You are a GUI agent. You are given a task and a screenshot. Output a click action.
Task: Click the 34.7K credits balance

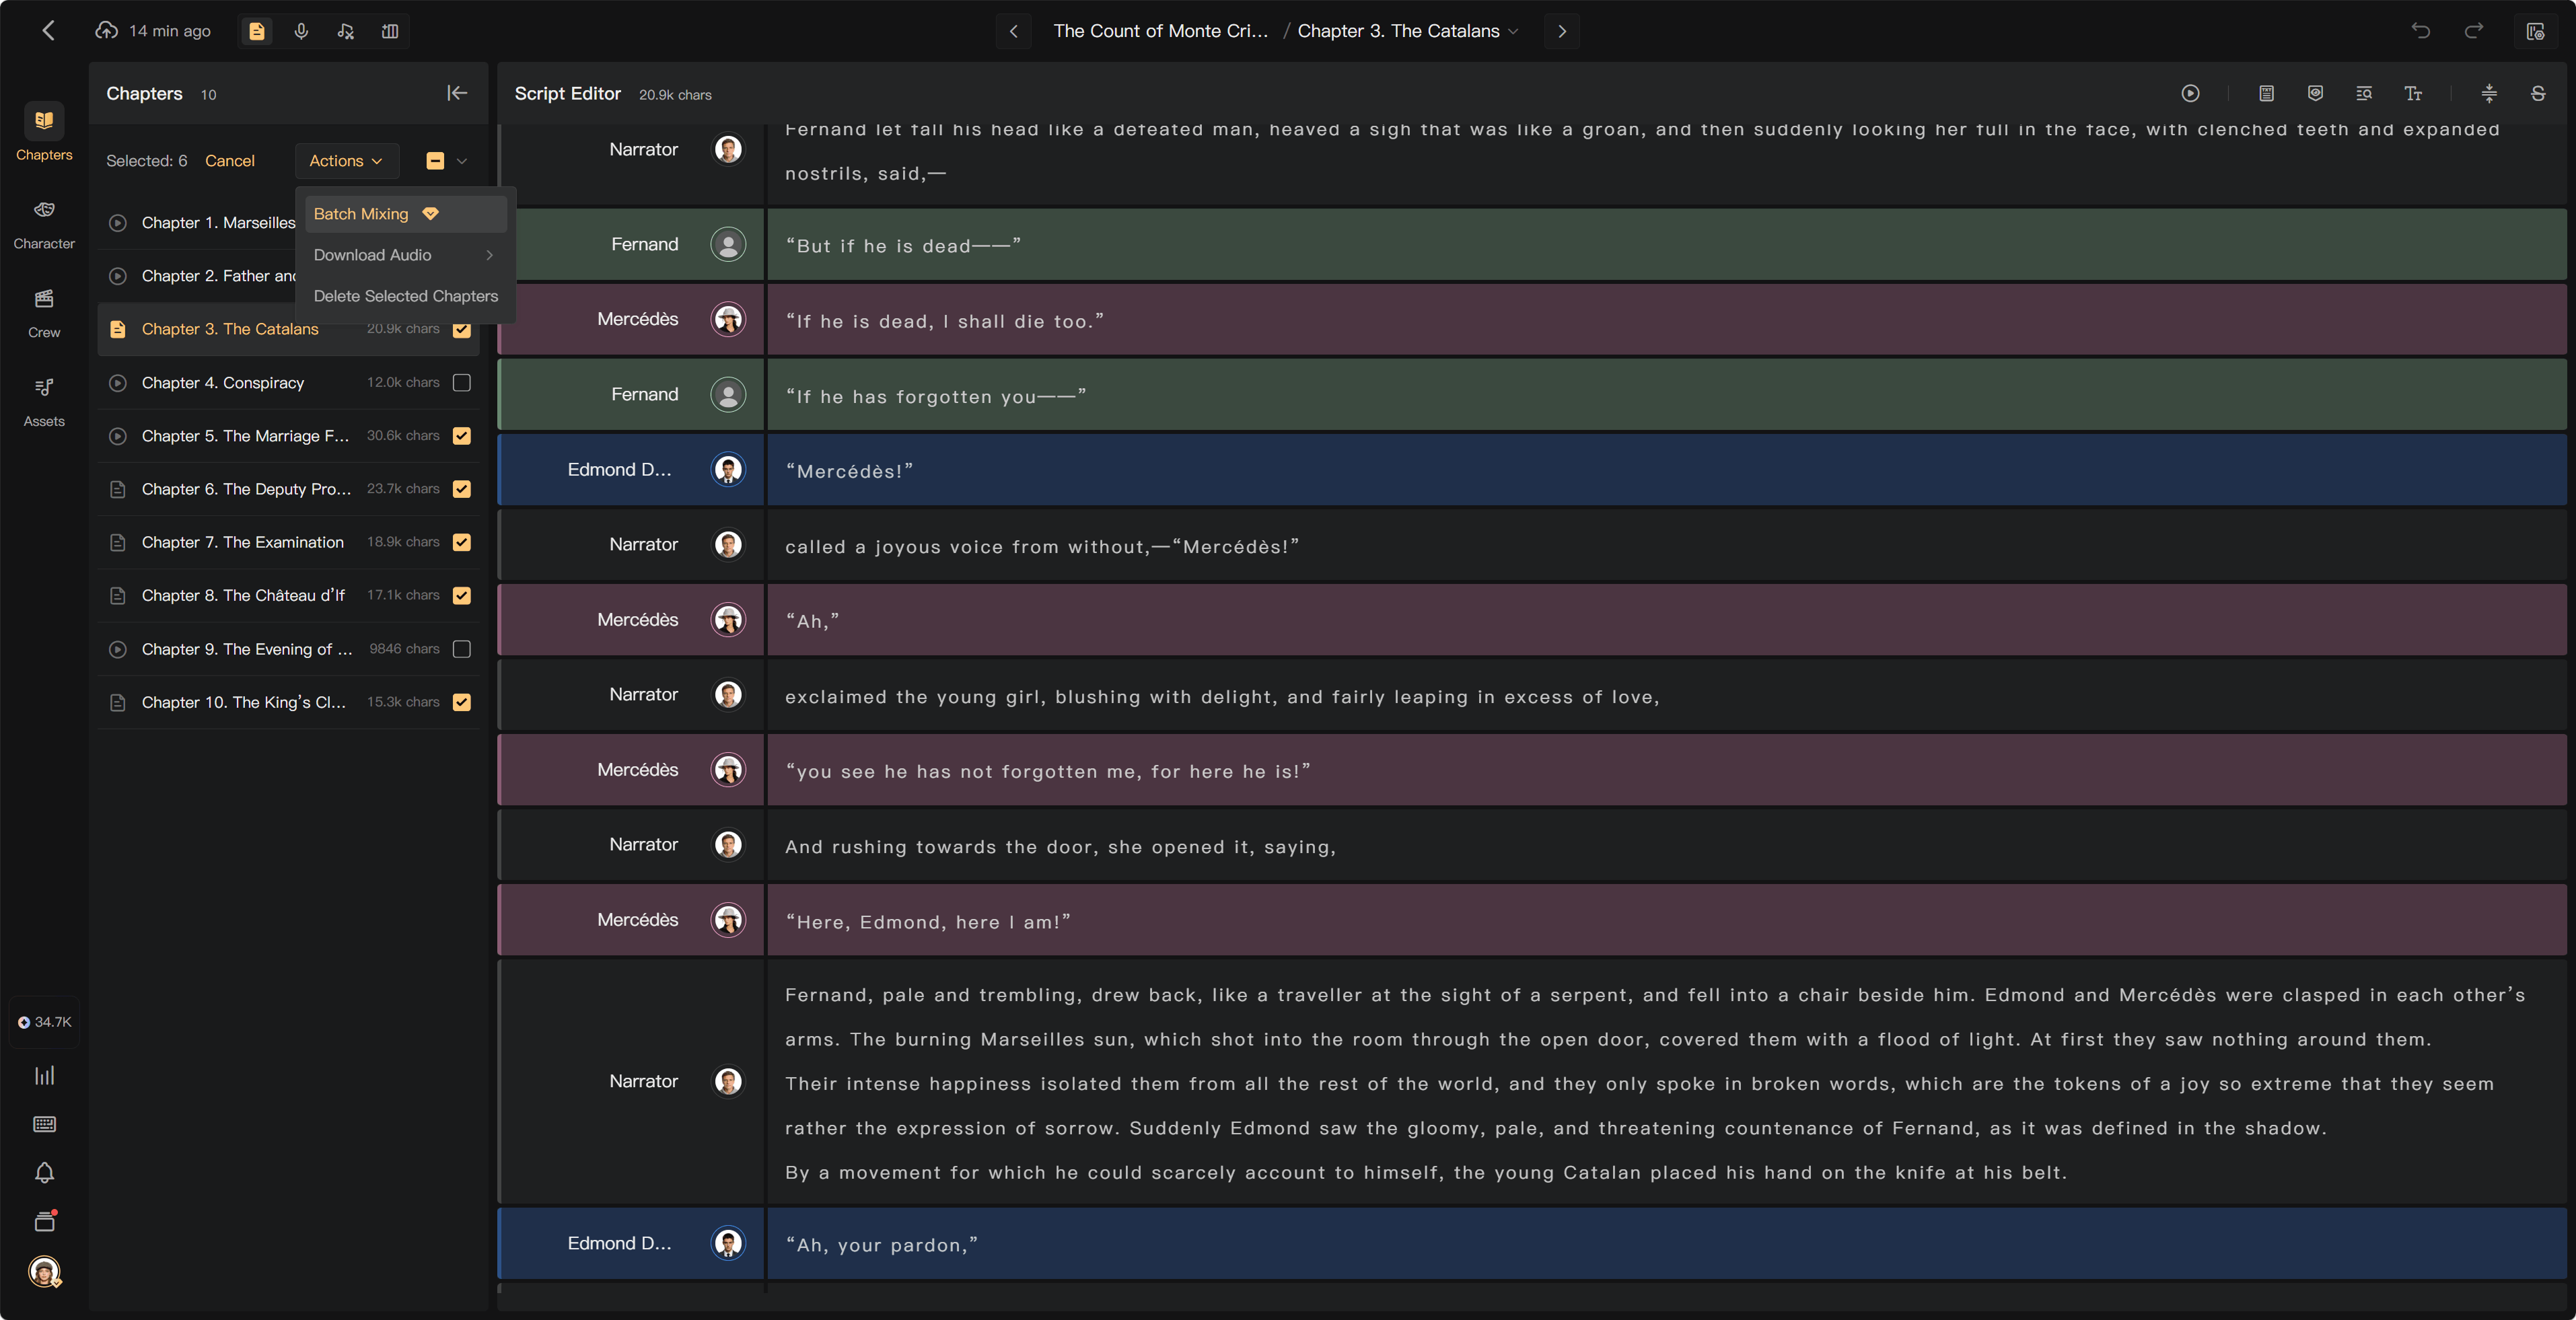click(x=44, y=1022)
